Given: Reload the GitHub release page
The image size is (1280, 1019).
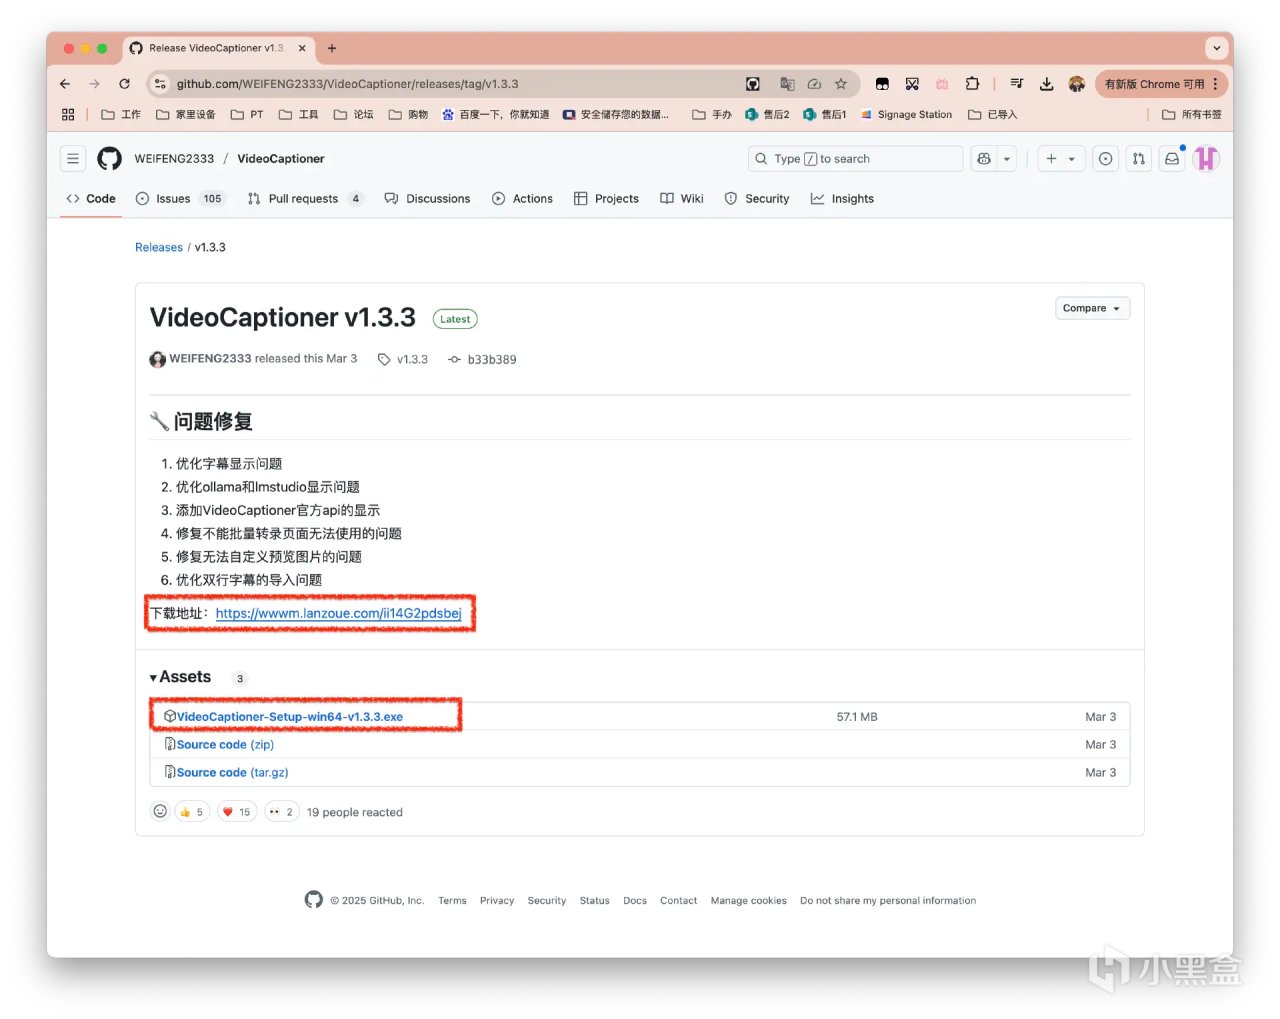Looking at the screenshot, I should click(124, 84).
